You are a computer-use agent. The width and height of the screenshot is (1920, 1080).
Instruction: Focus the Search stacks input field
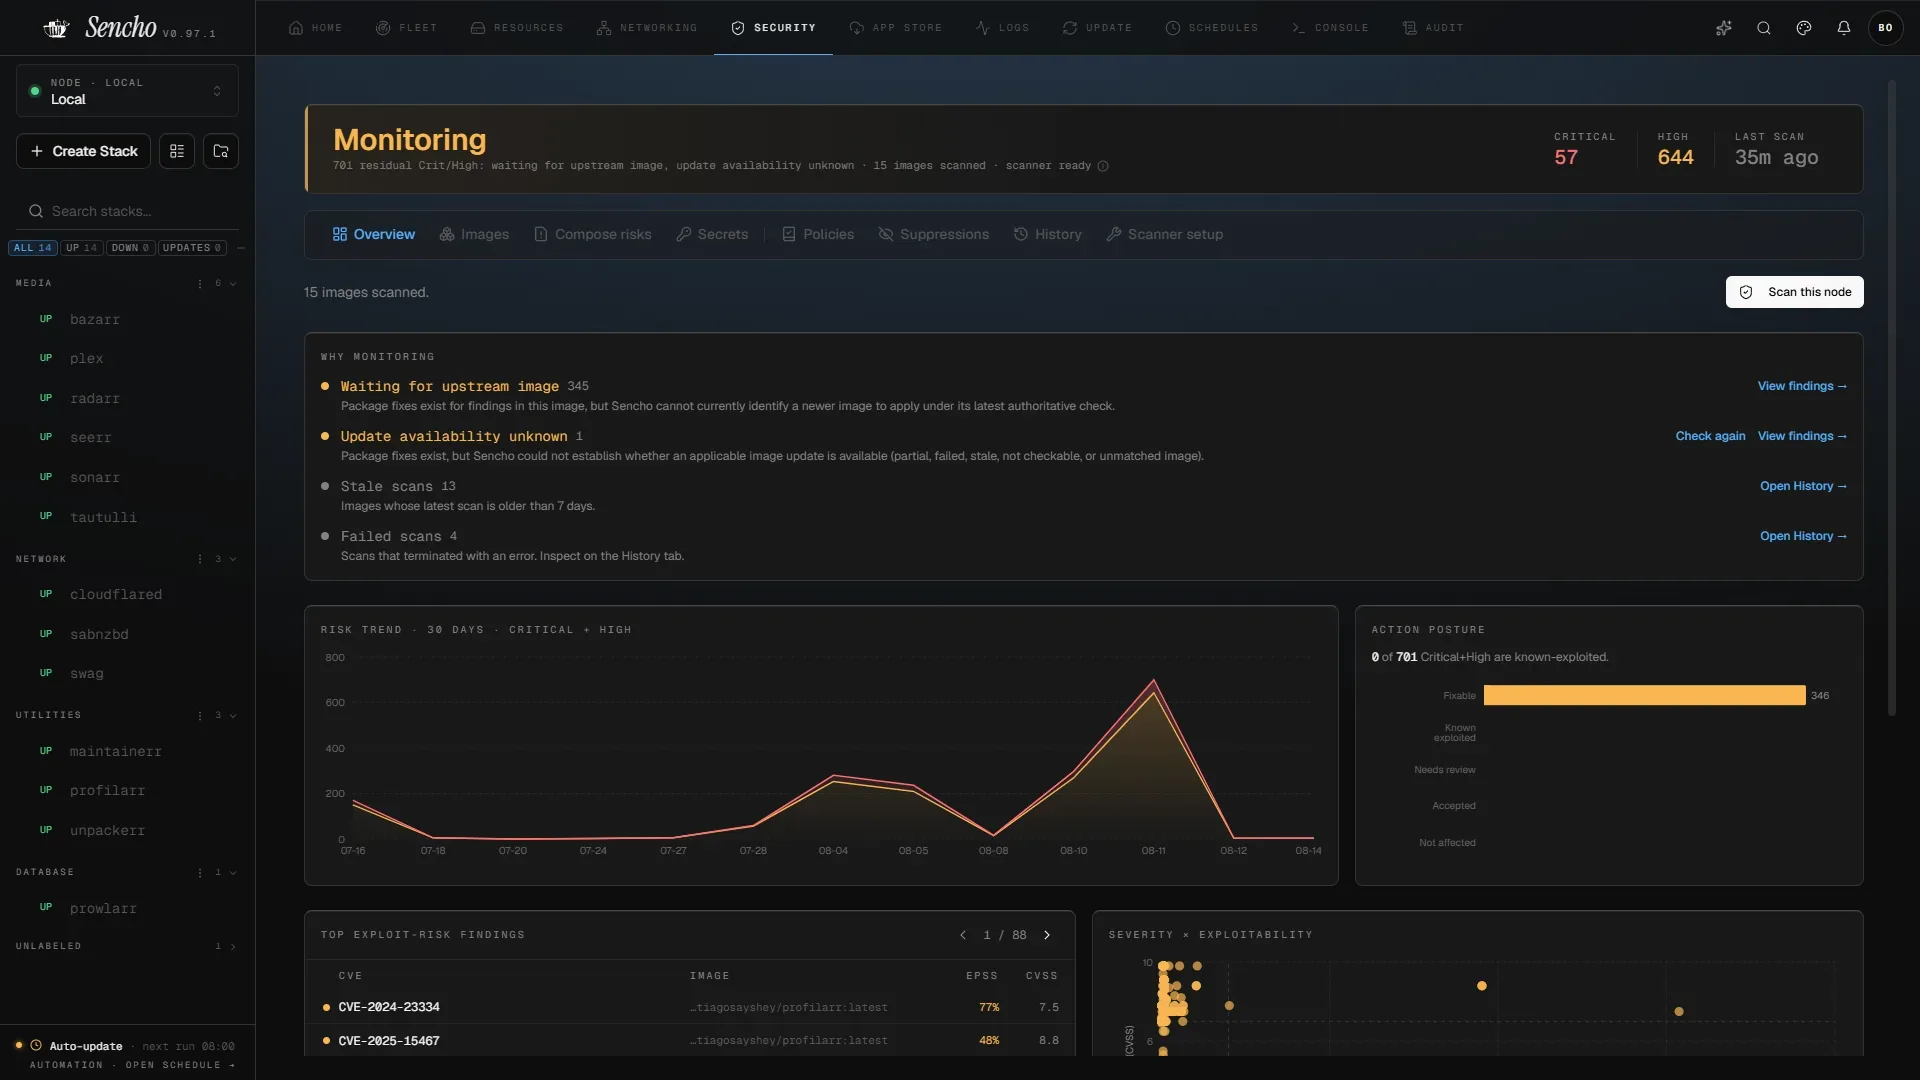point(127,211)
